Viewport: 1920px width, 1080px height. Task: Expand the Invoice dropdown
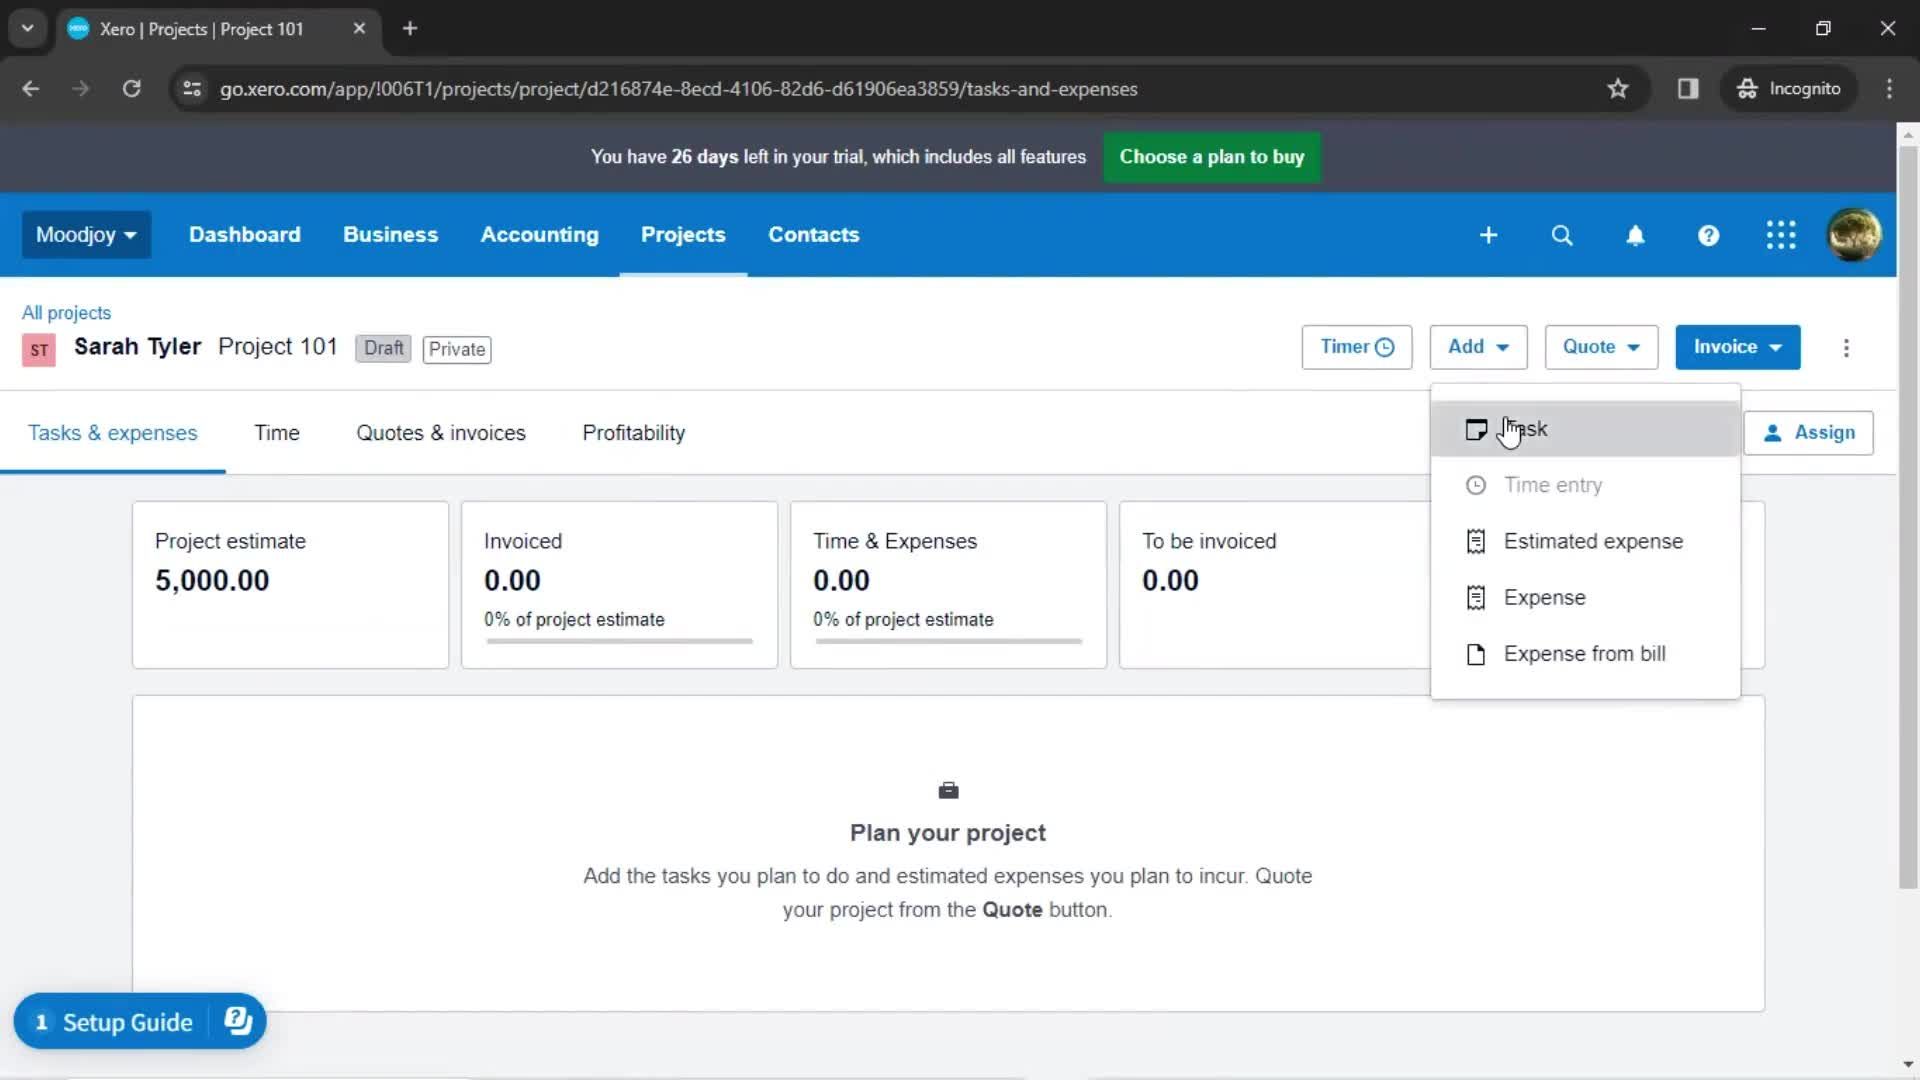(1738, 347)
